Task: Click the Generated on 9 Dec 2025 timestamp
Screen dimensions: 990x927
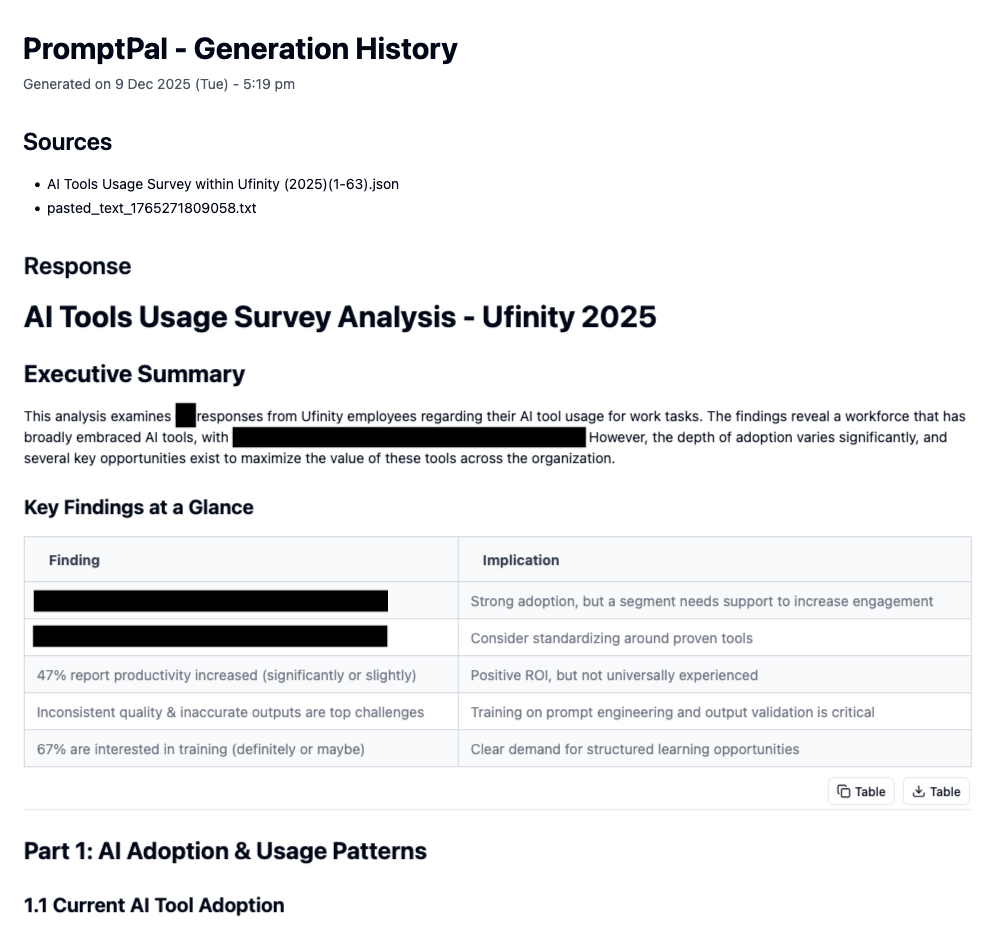Action: pyautogui.click(x=159, y=84)
